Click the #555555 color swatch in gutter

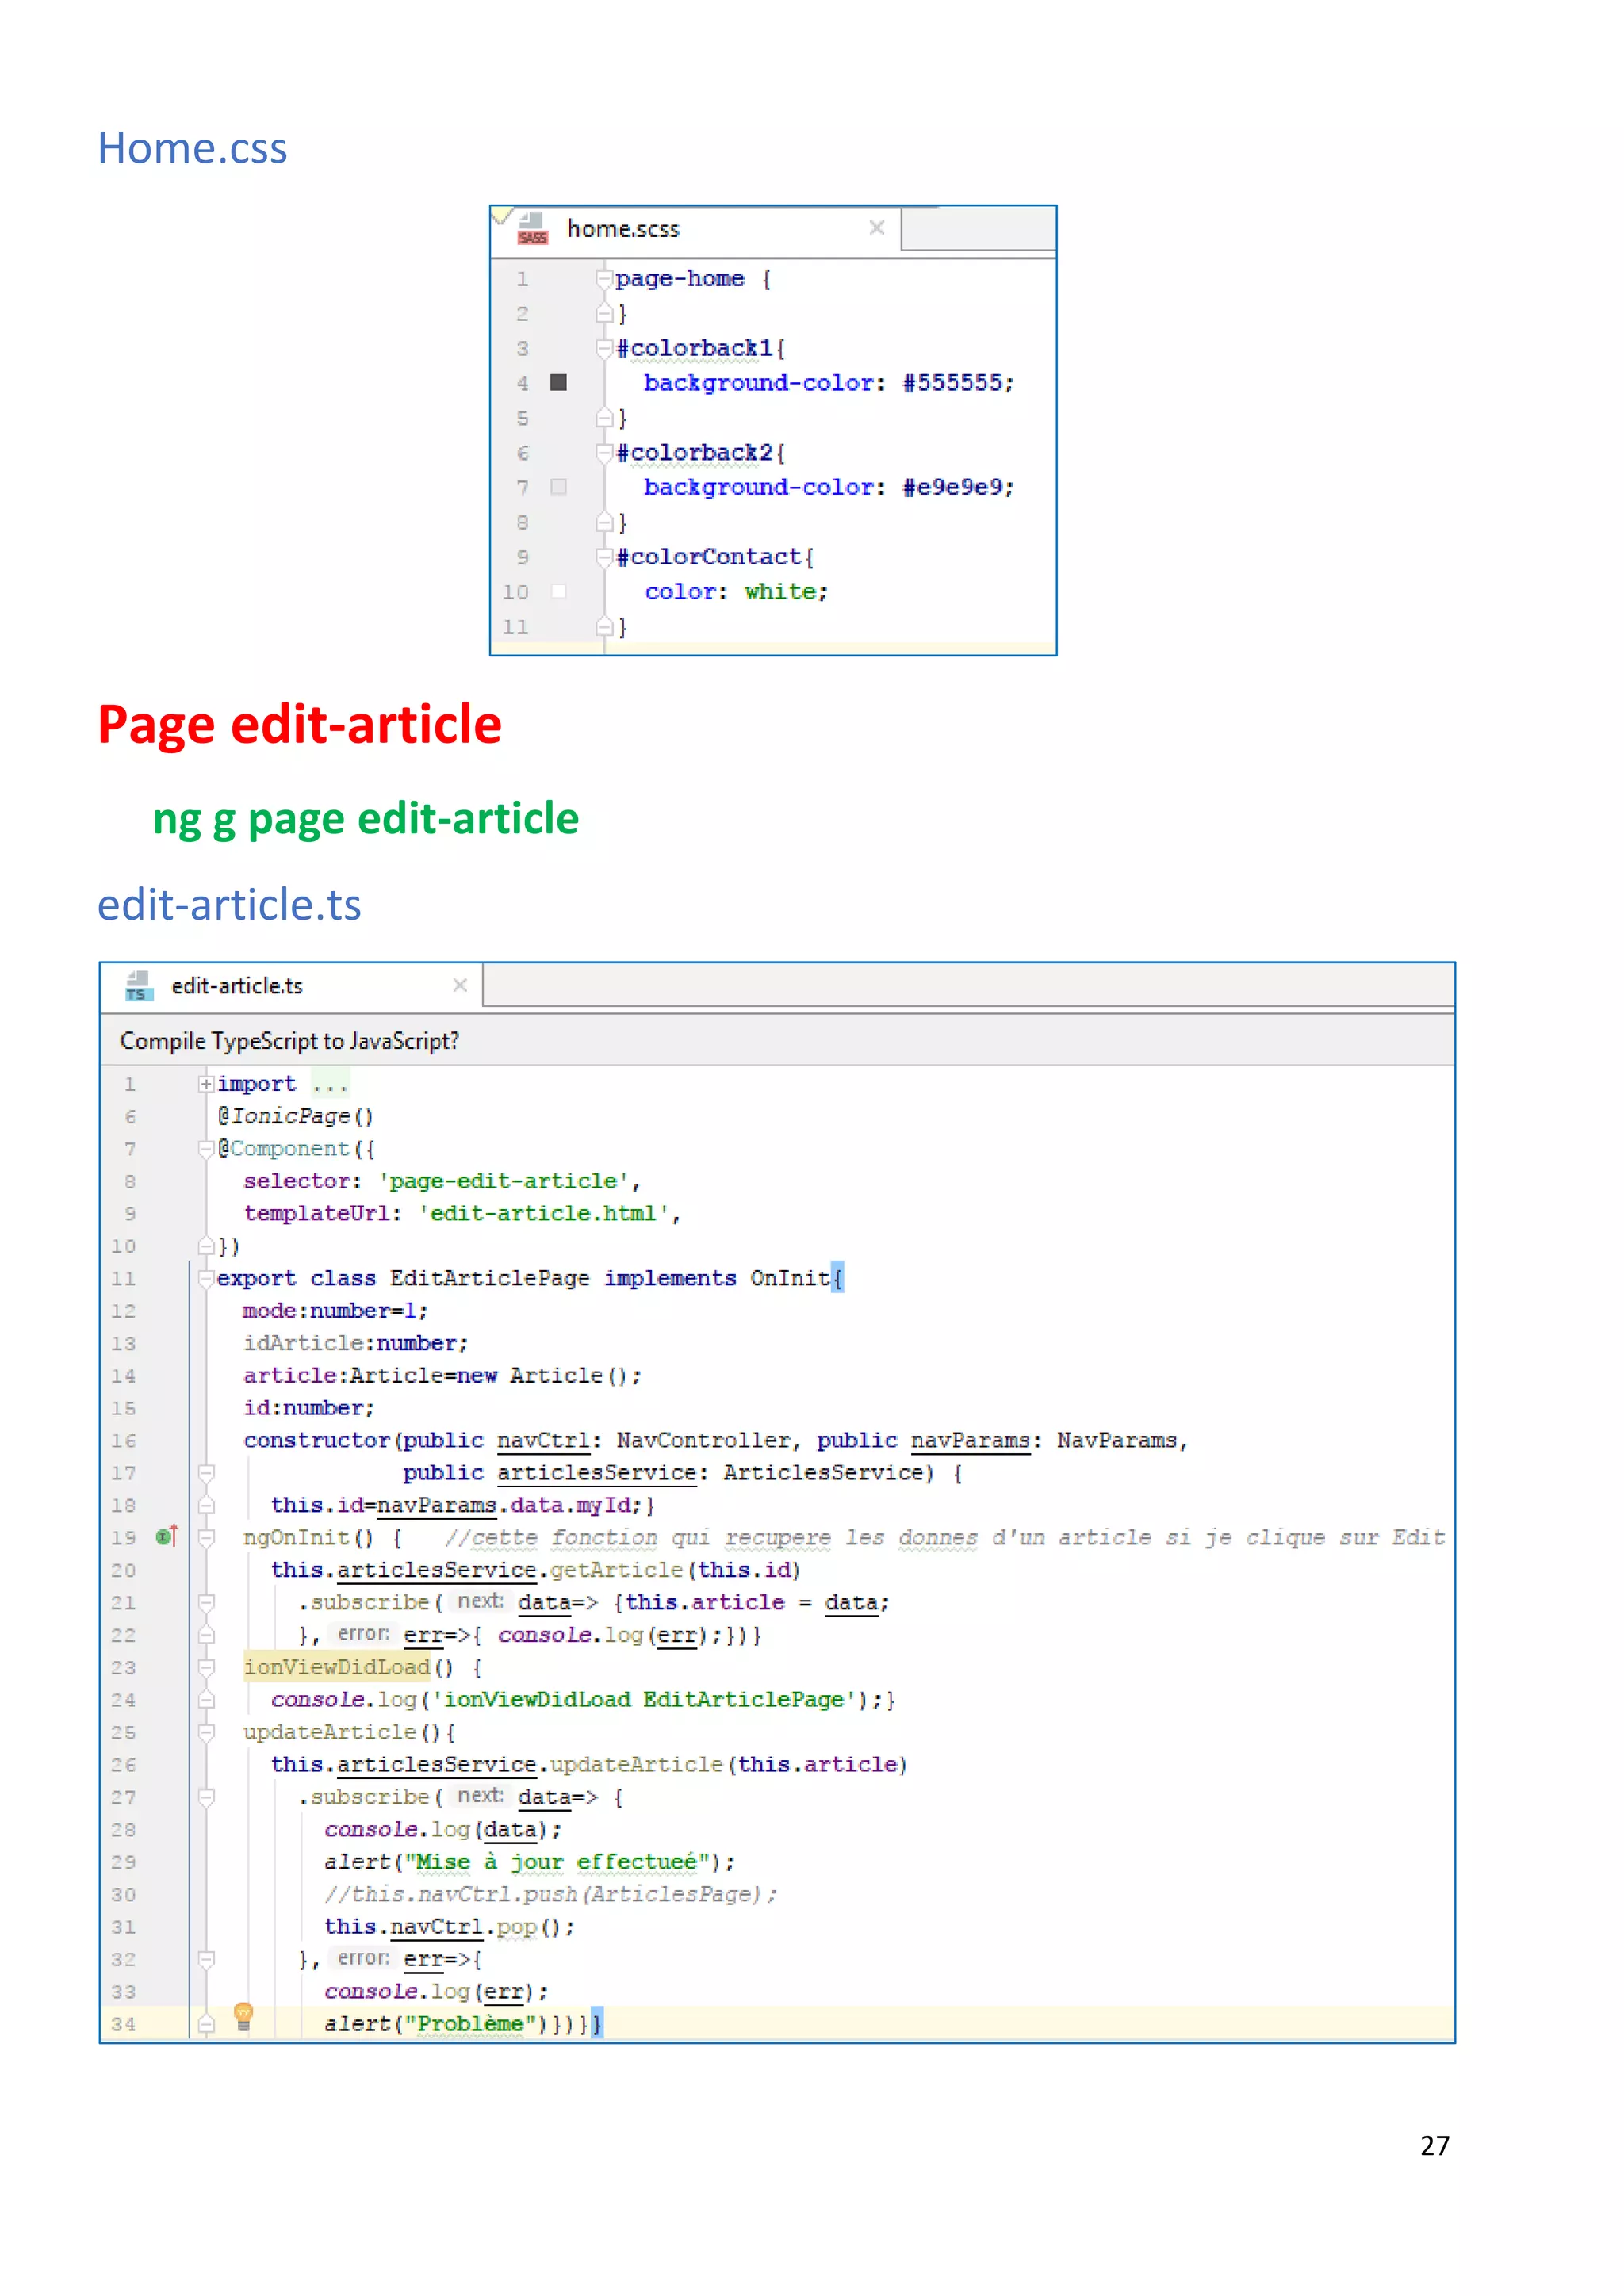click(559, 382)
